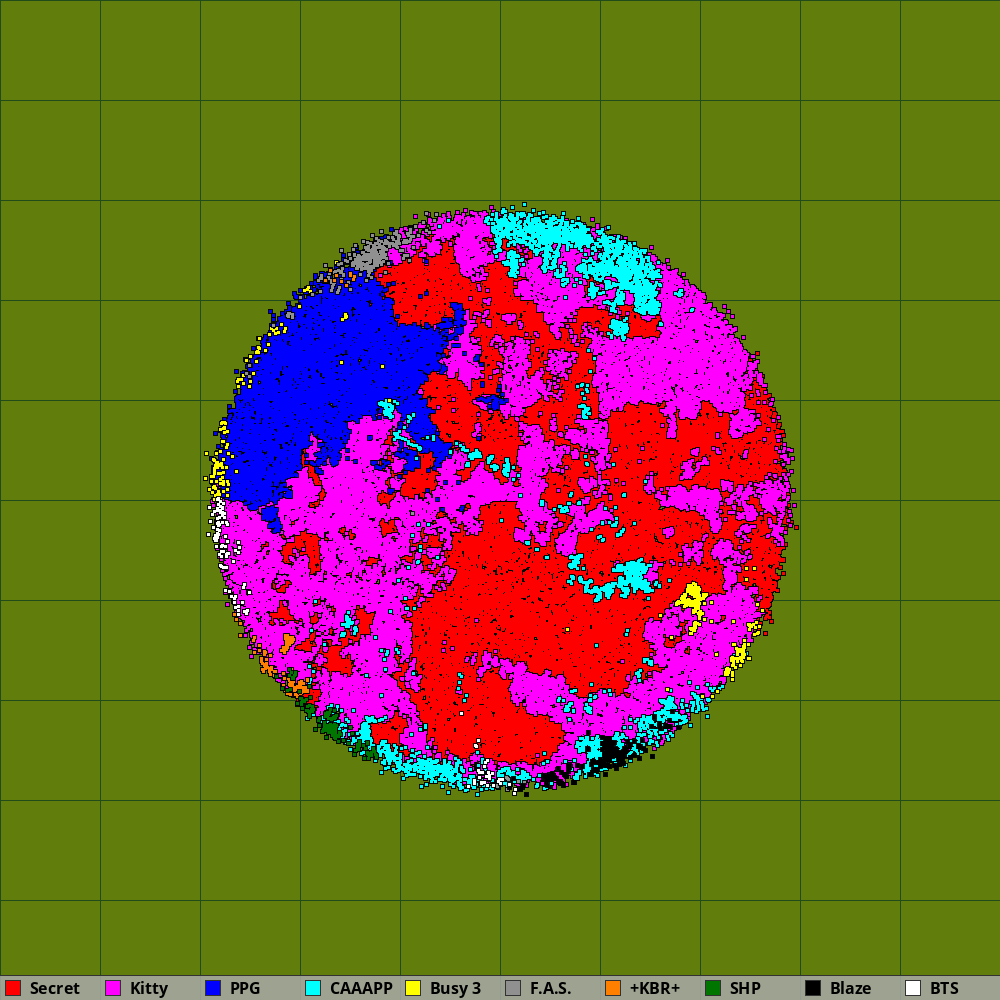1000x1000 pixels.
Task: Click the magenta Kitty legend swatch
Action: click(113, 988)
